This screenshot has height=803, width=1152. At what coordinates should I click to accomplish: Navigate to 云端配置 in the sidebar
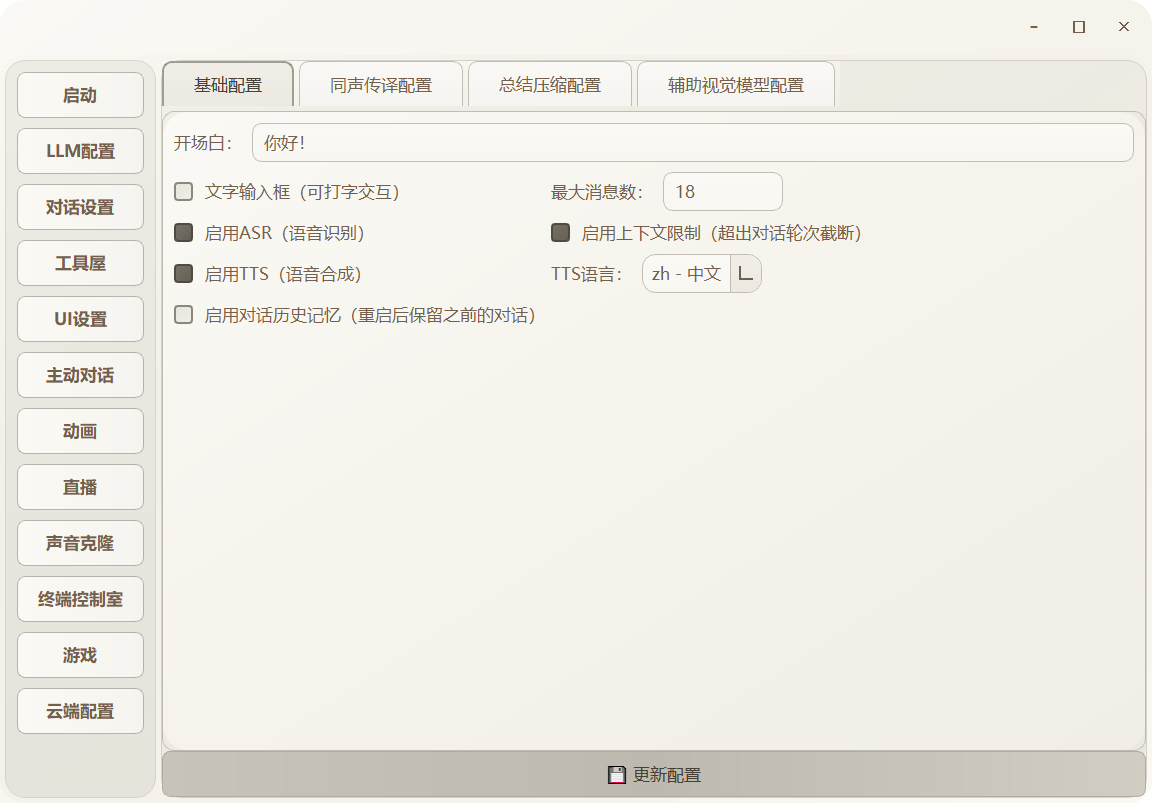(81, 712)
